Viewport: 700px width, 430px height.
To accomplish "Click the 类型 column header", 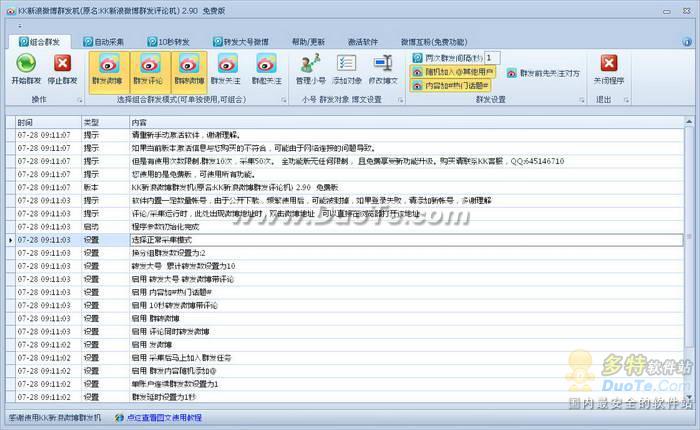I will coord(105,122).
